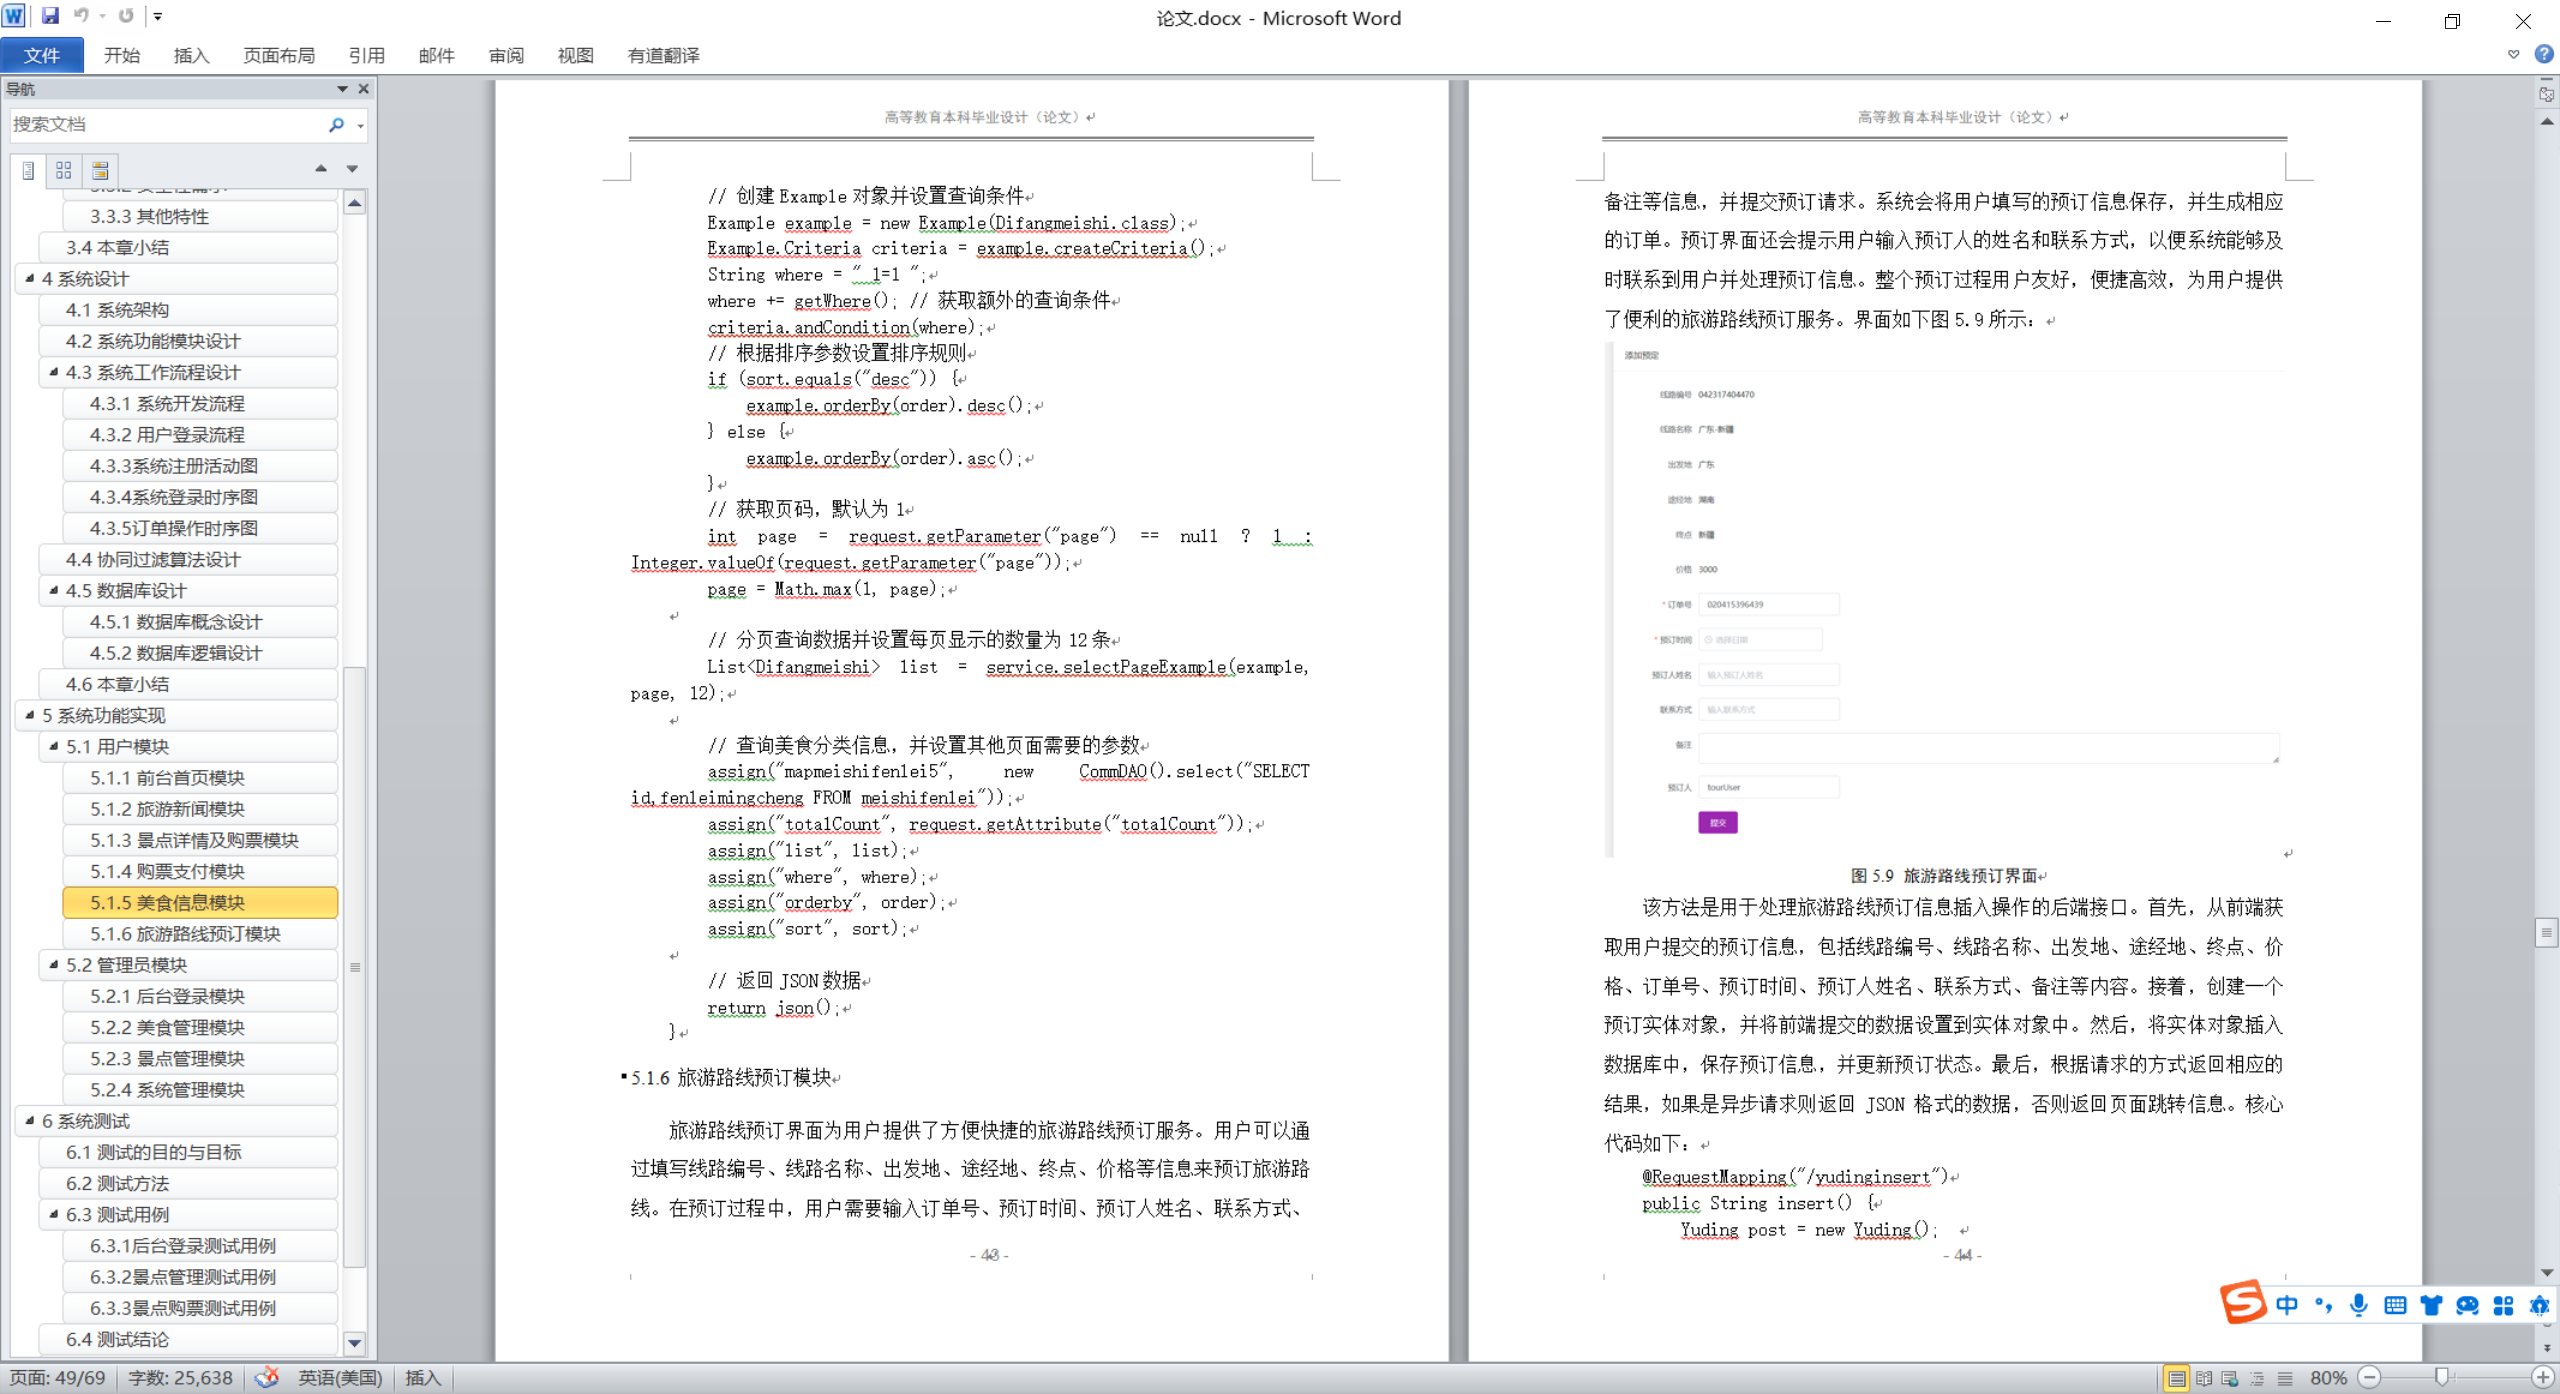Click the 页面: 49/69 page indicator
This screenshot has height=1394, width=2560.
[58, 1378]
